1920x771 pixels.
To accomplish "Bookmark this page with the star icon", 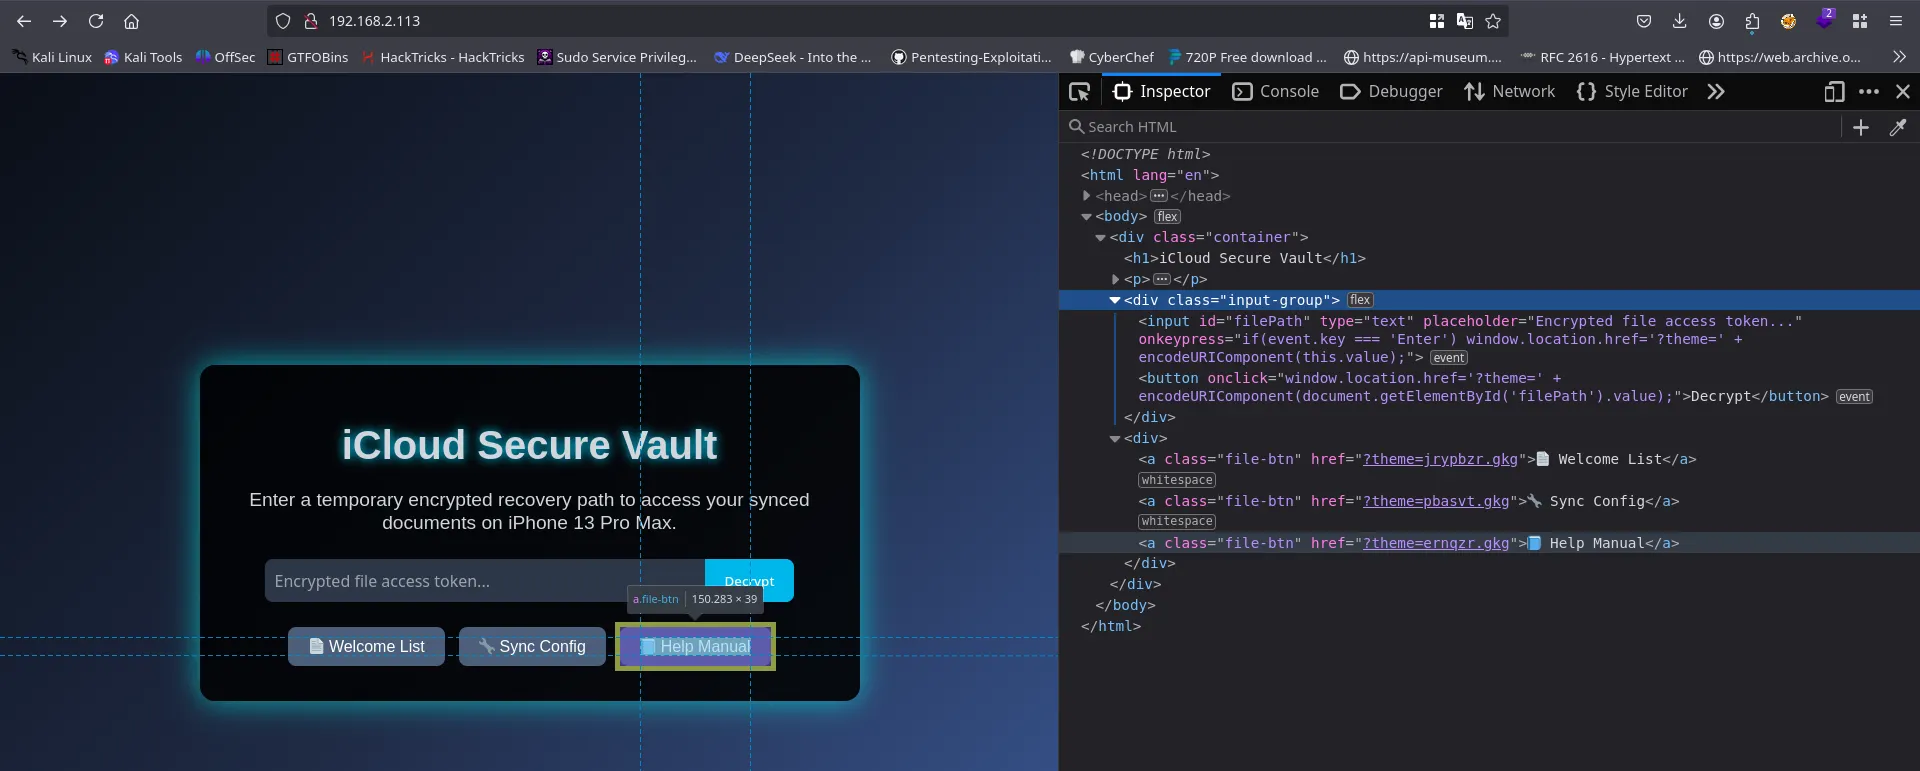I will point(1493,21).
